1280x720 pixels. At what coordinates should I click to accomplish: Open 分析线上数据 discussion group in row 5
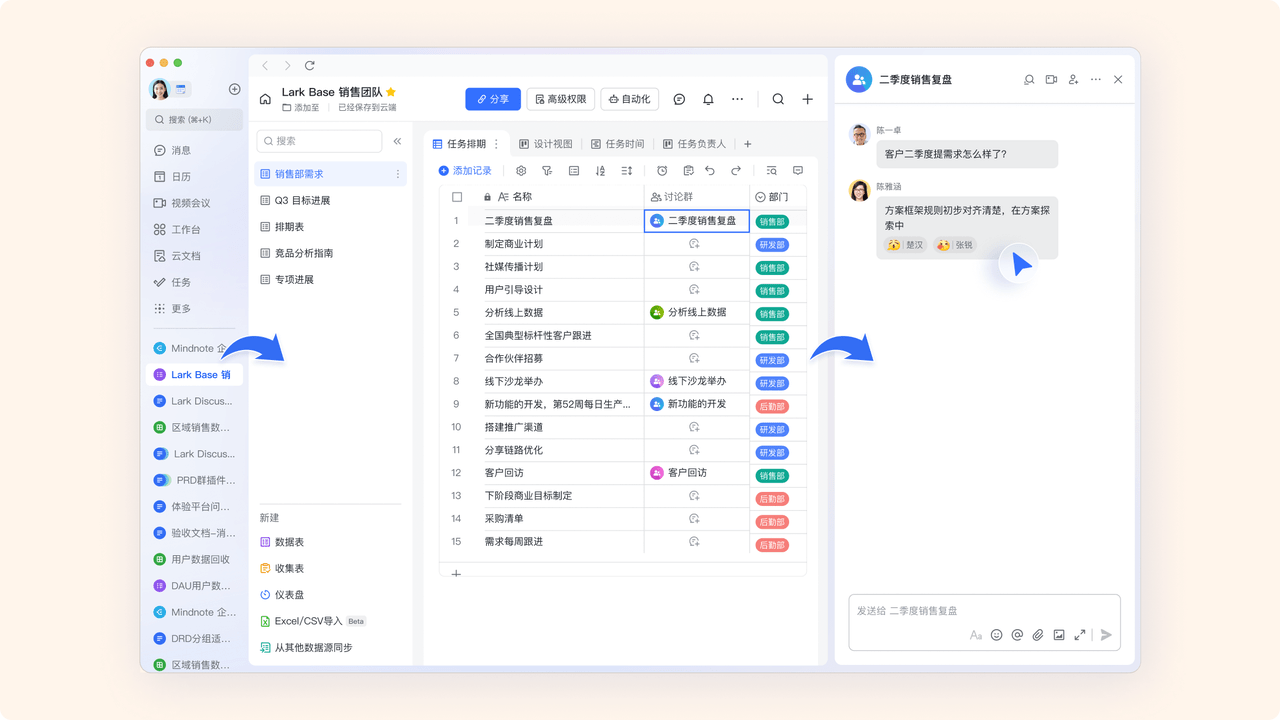click(x=689, y=312)
